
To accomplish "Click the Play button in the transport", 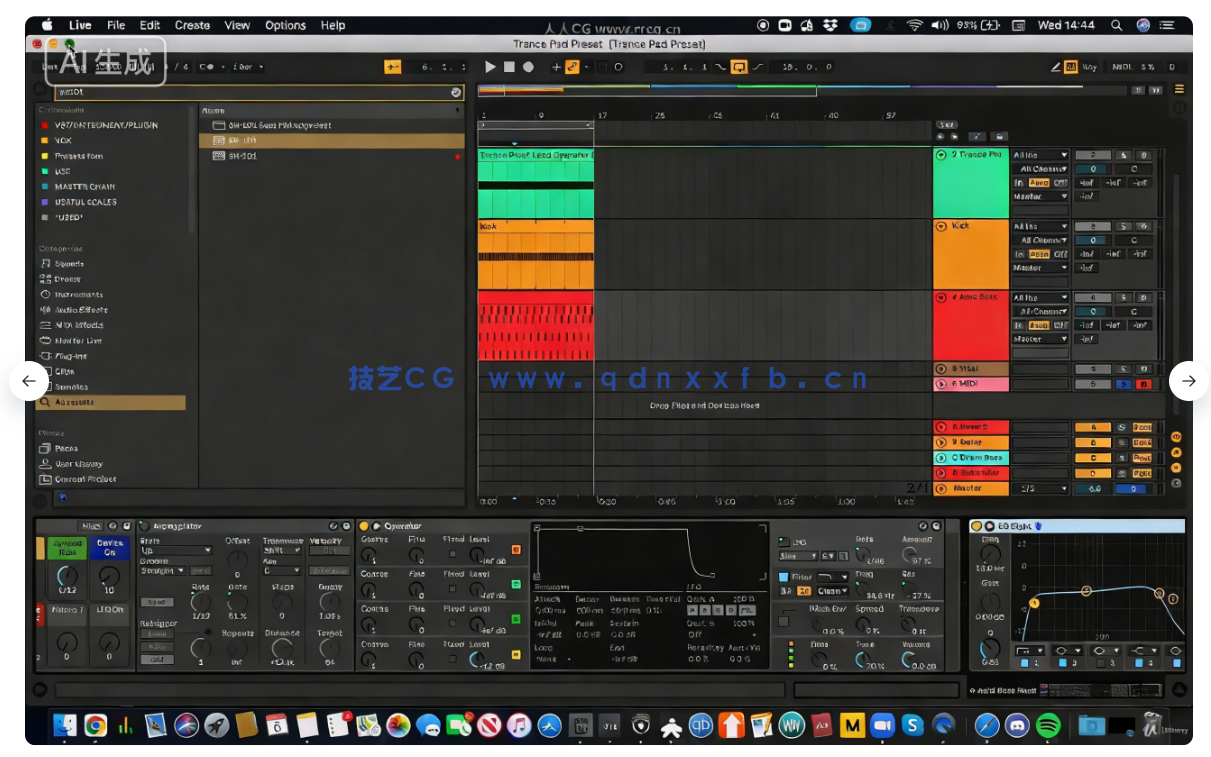I will point(489,66).
